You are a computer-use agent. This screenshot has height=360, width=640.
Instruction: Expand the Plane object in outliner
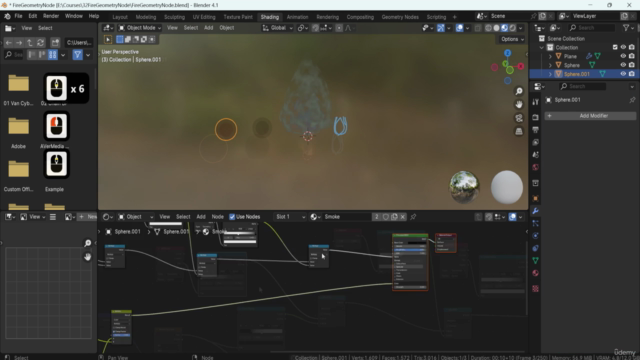[x=550, y=56]
